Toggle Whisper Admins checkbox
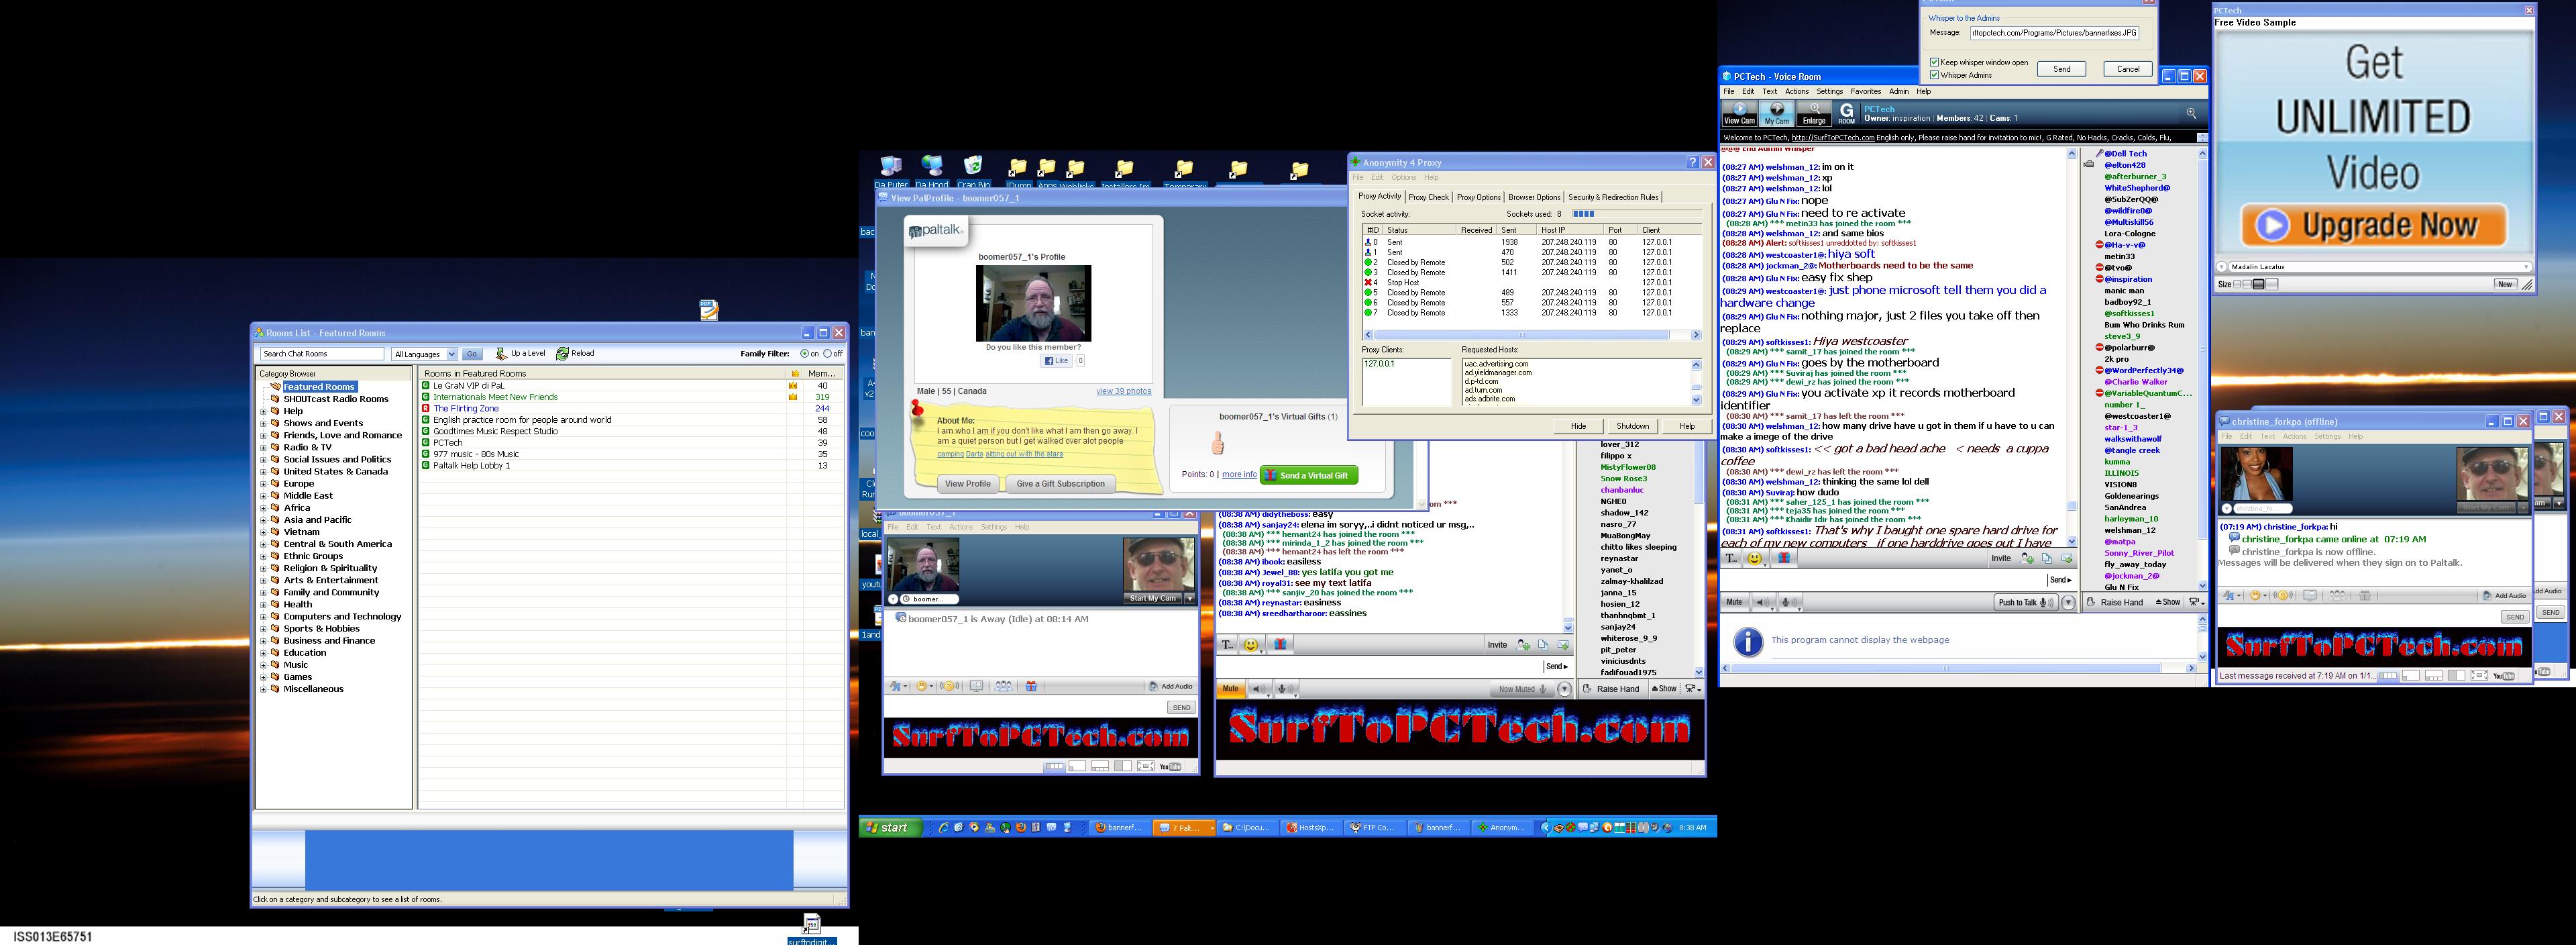Image resolution: width=2576 pixels, height=945 pixels. pyautogui.click(x=1935, y=75)
